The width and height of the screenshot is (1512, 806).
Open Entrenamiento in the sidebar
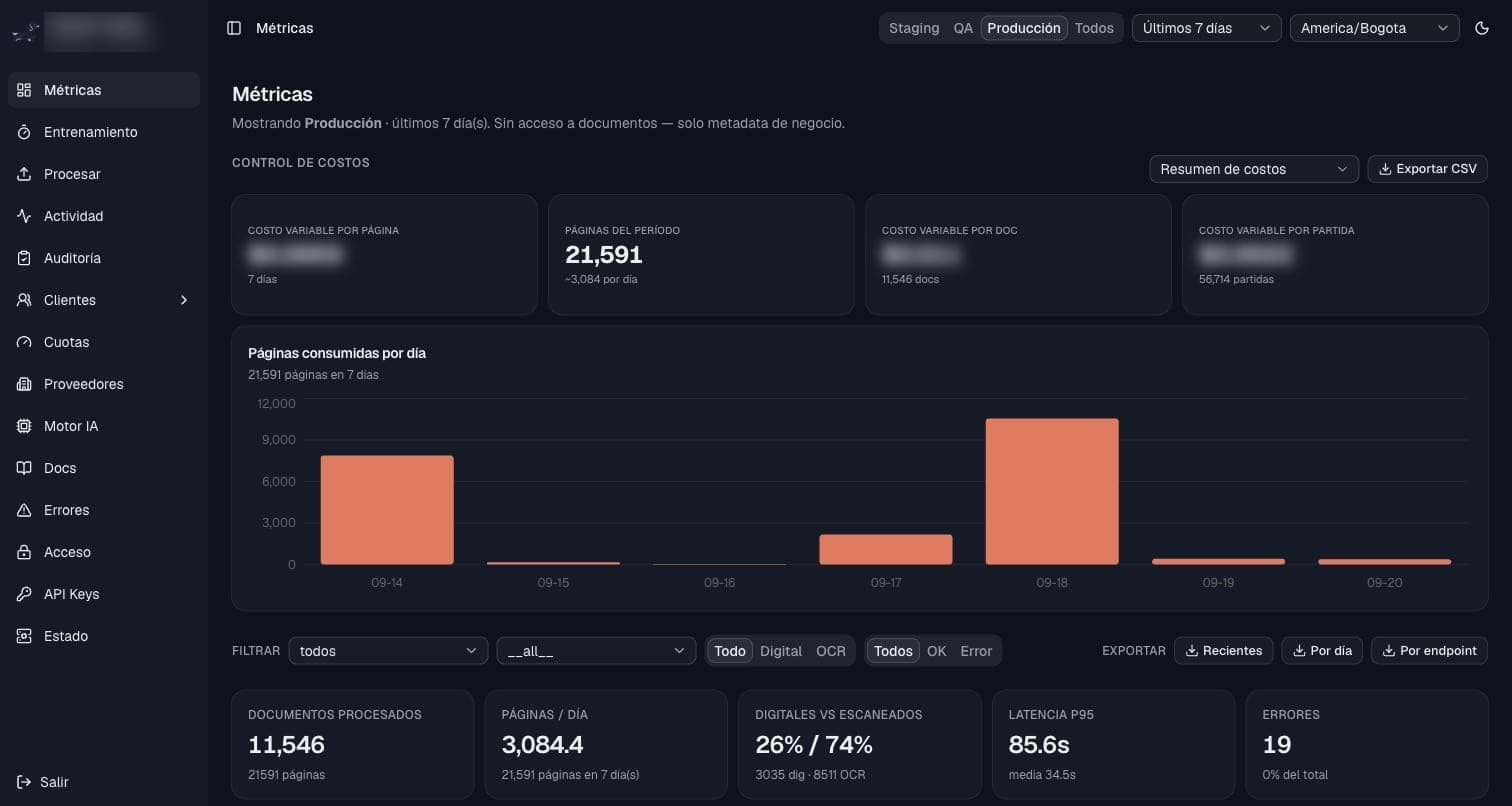104,132
